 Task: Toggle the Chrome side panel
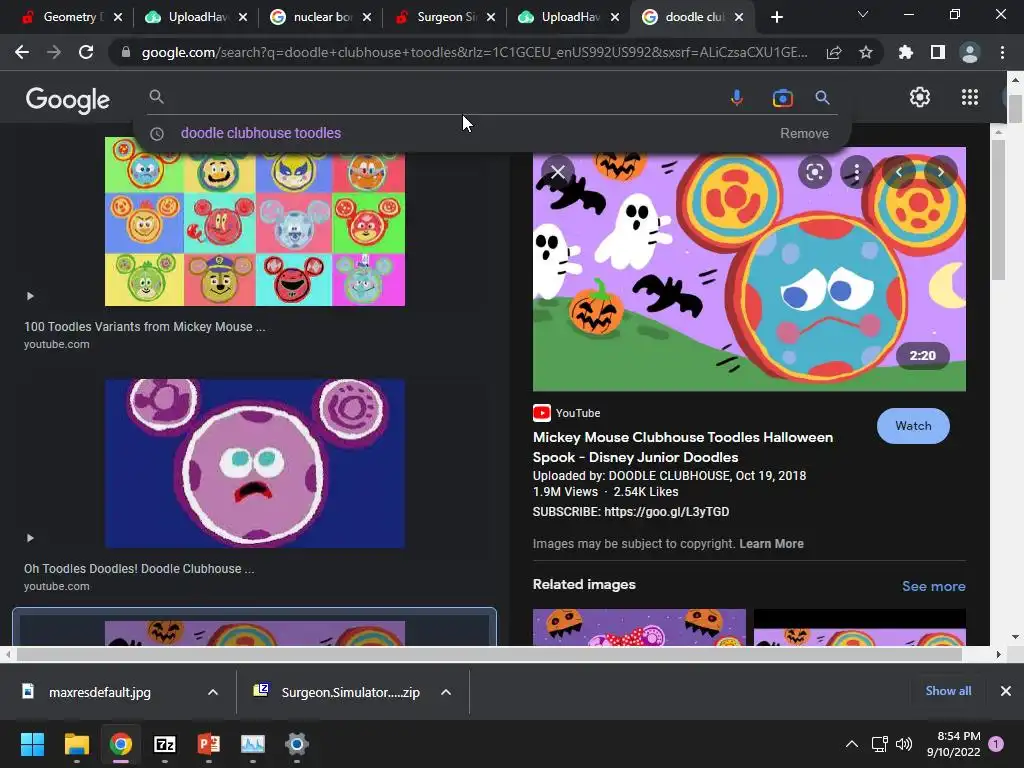[x=938, y=52]
